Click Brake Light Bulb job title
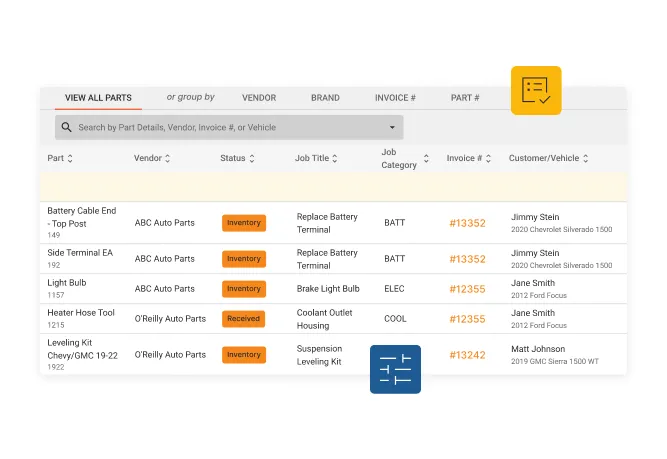 (328, 289)
